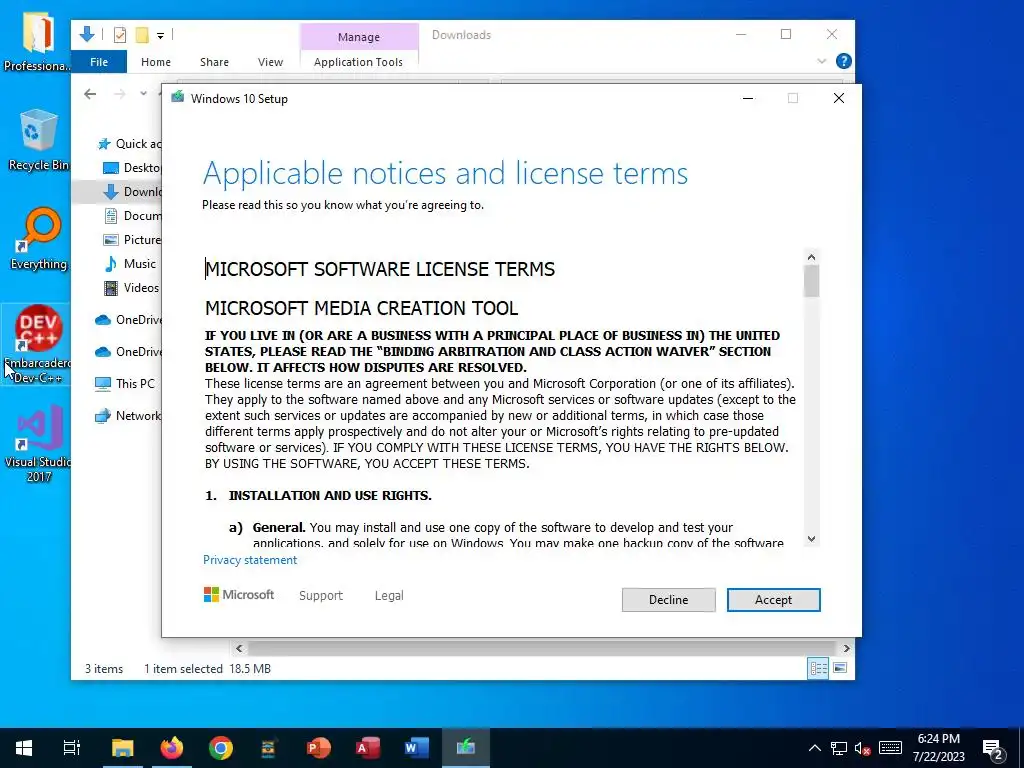Click the Windows 10 Setup title icon
The height and width of the screenshot is (768, 1024).
click(x=178, y=98)
